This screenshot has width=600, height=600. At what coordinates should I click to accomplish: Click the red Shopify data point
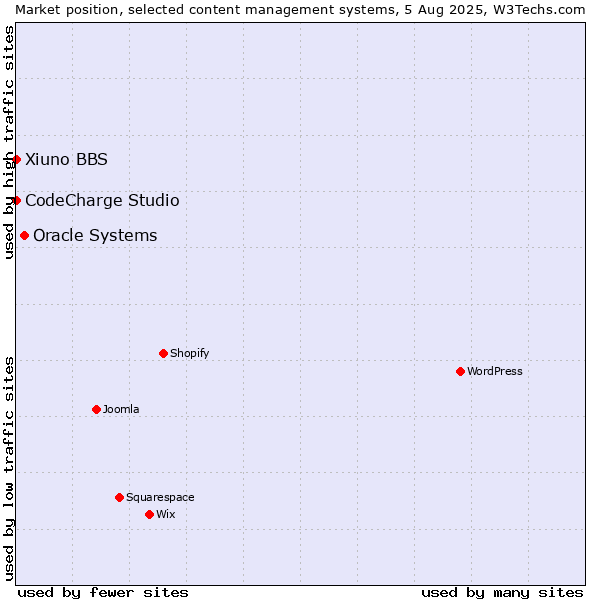(x=163, y=353)
